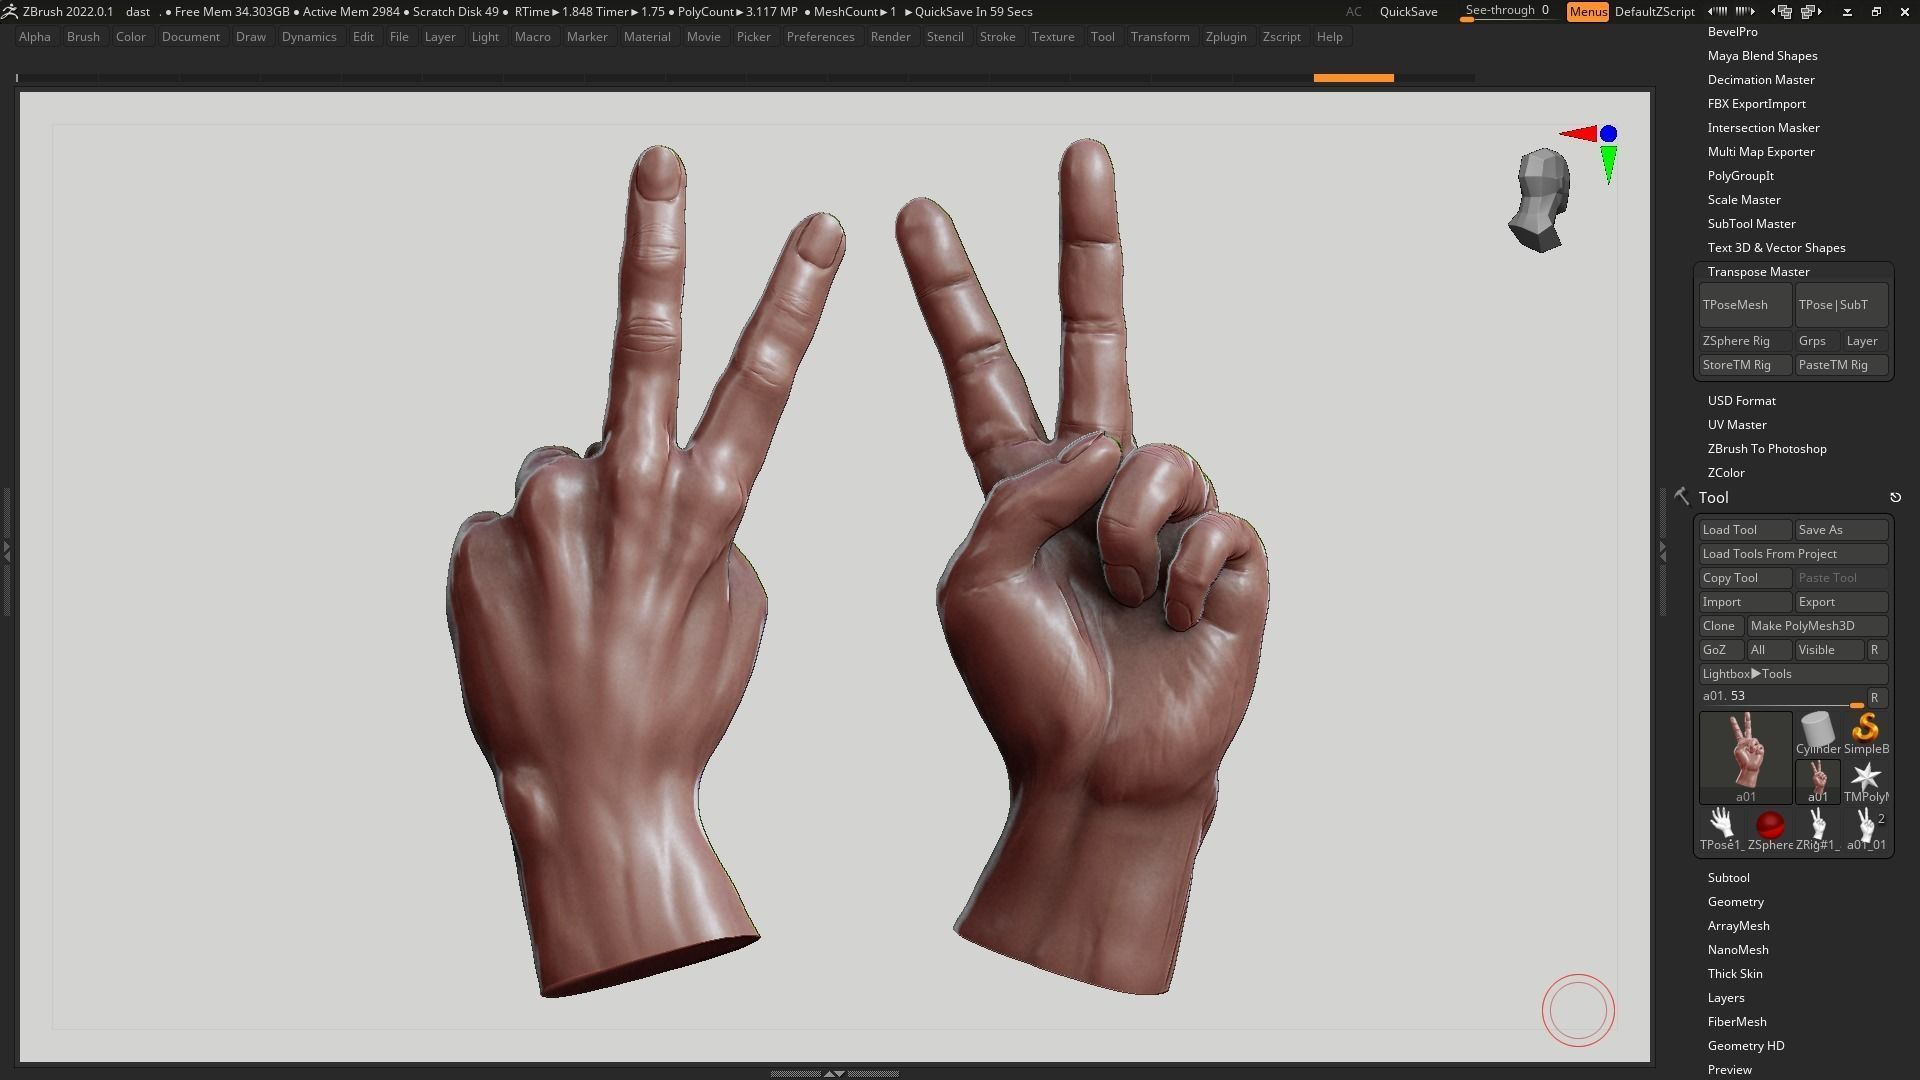Expand the FiberMesh section

1737,1022
